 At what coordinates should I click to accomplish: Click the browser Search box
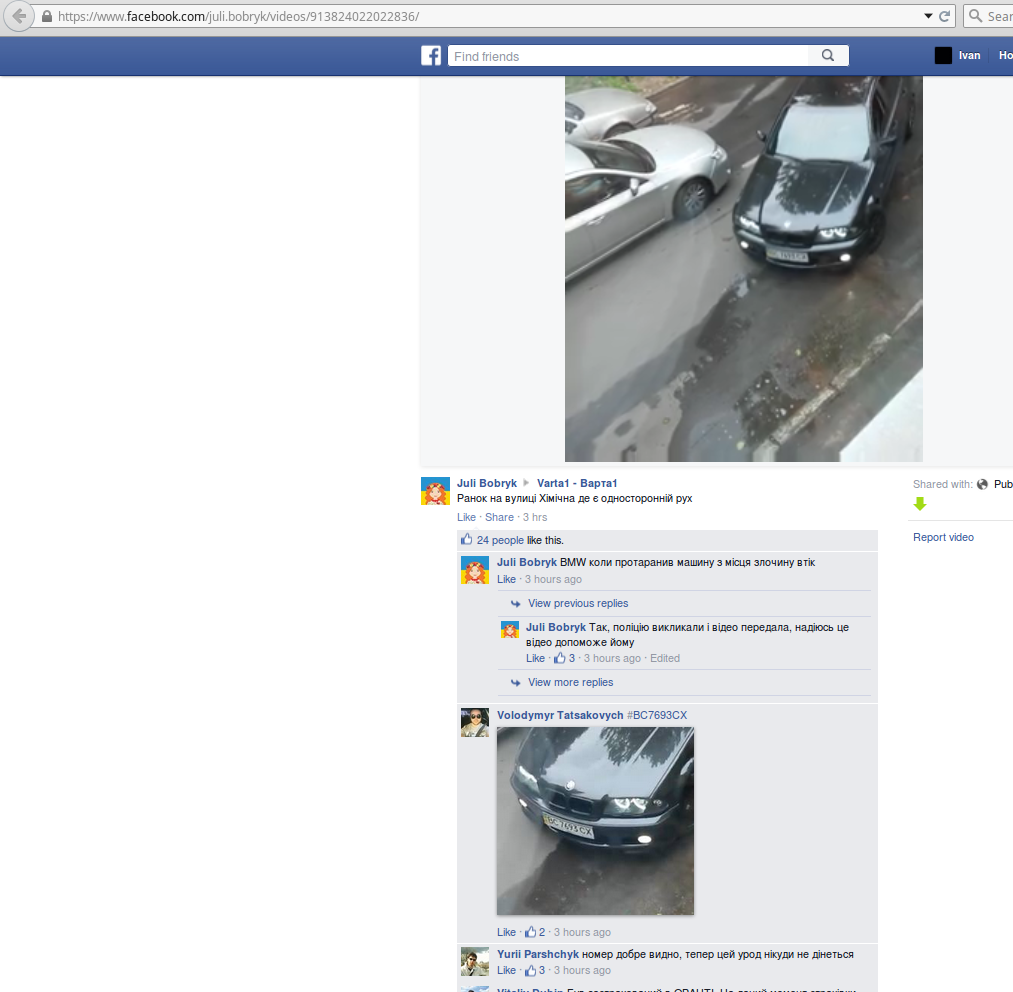988,16
